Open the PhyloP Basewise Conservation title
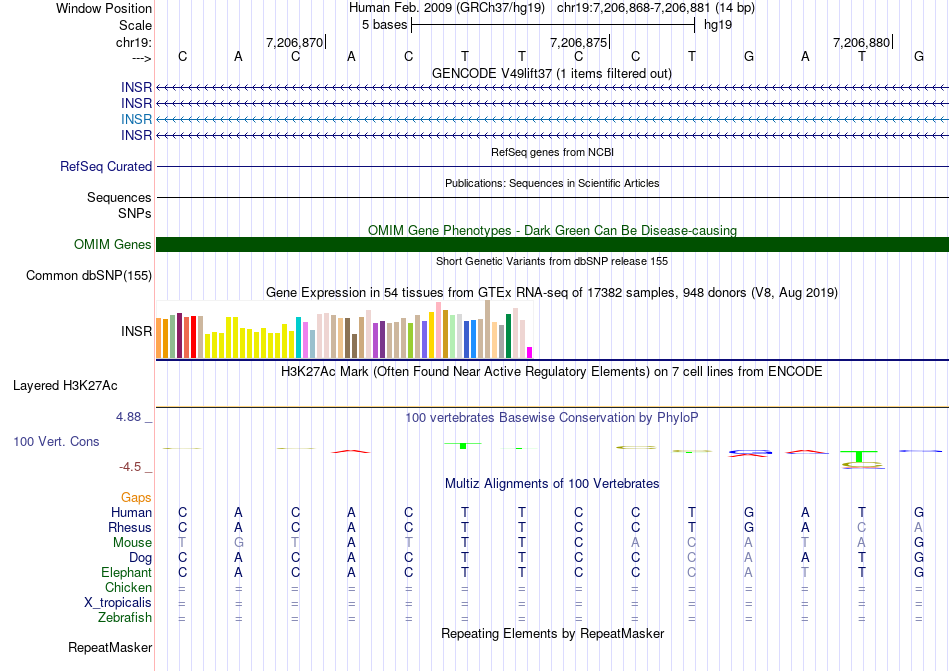950x671 pixels. [552, 417]
